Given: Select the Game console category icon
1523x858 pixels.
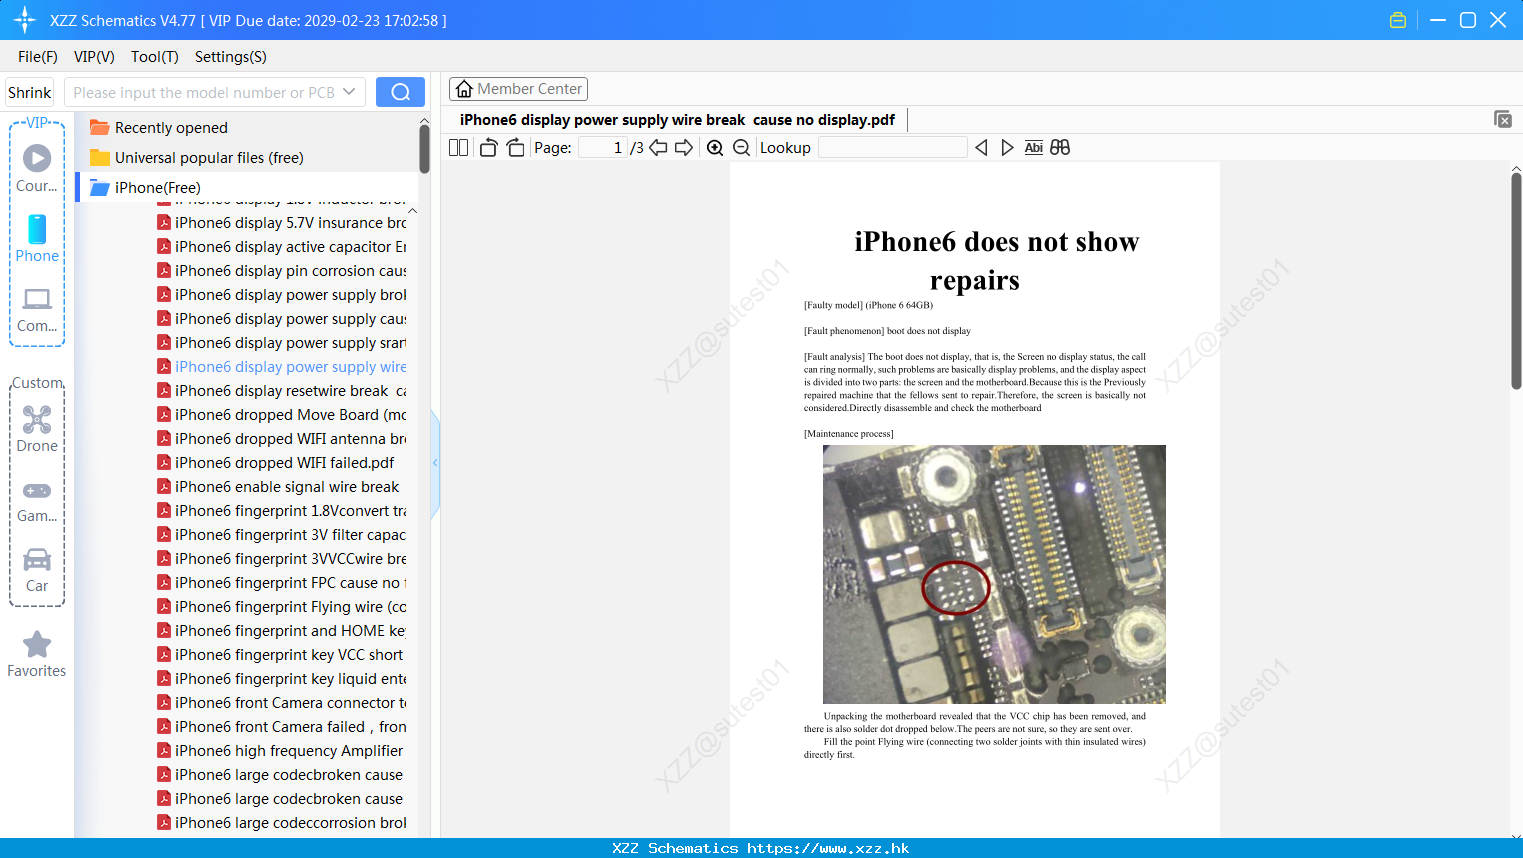Looking at the screenshot, I should [x=37, y=501].
